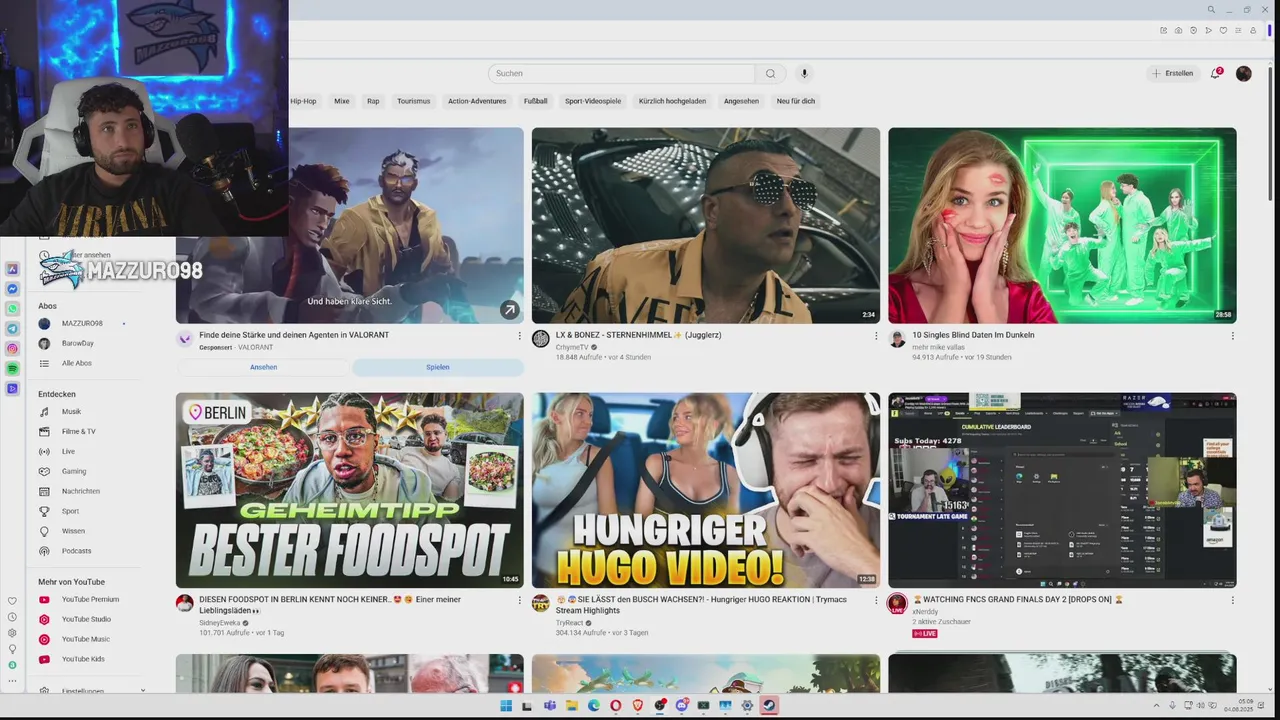Open Spotify in Opera sidebar
Image resolution: width=1280 pixels, height=720 pixels.
(x=12, y=369)
